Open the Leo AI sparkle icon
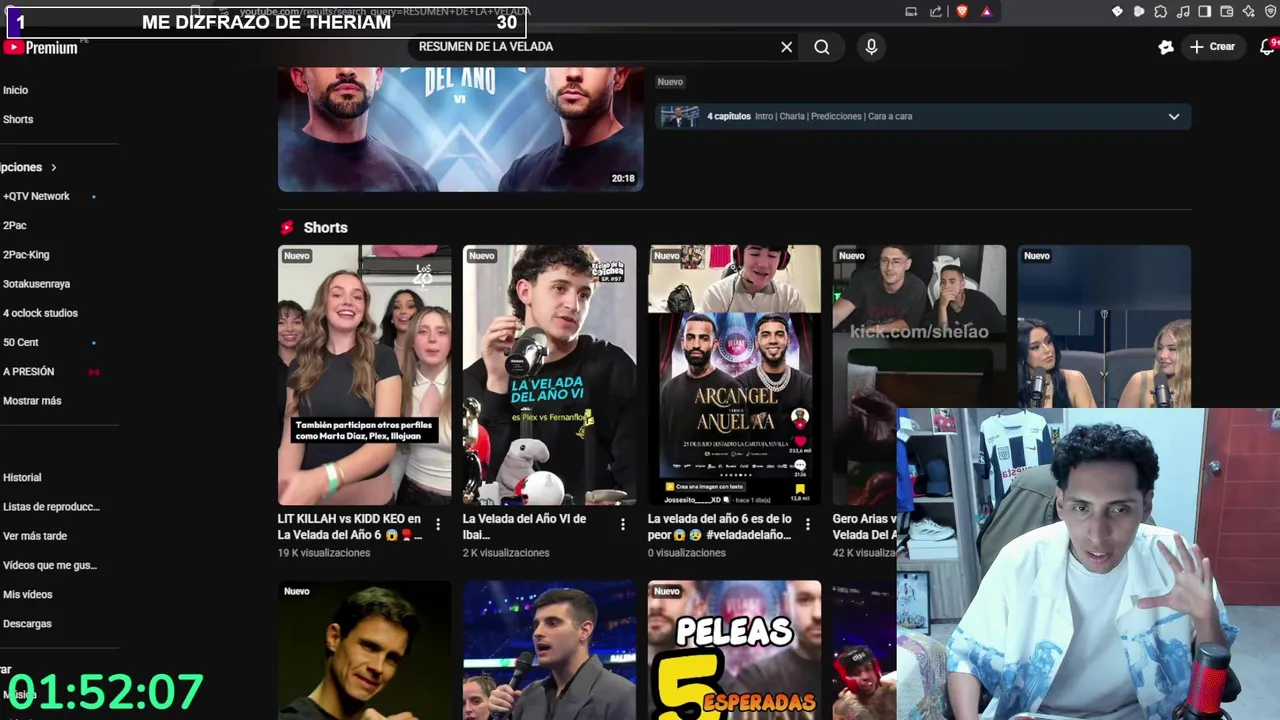The width and height of the screenshot is (1280, 720). [1249, 11]
